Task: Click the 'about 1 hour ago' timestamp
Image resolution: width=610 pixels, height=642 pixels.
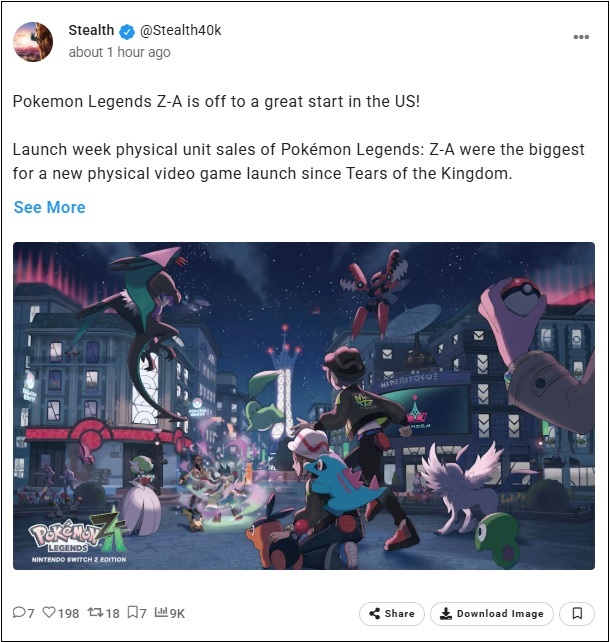Action: point(120,52)
